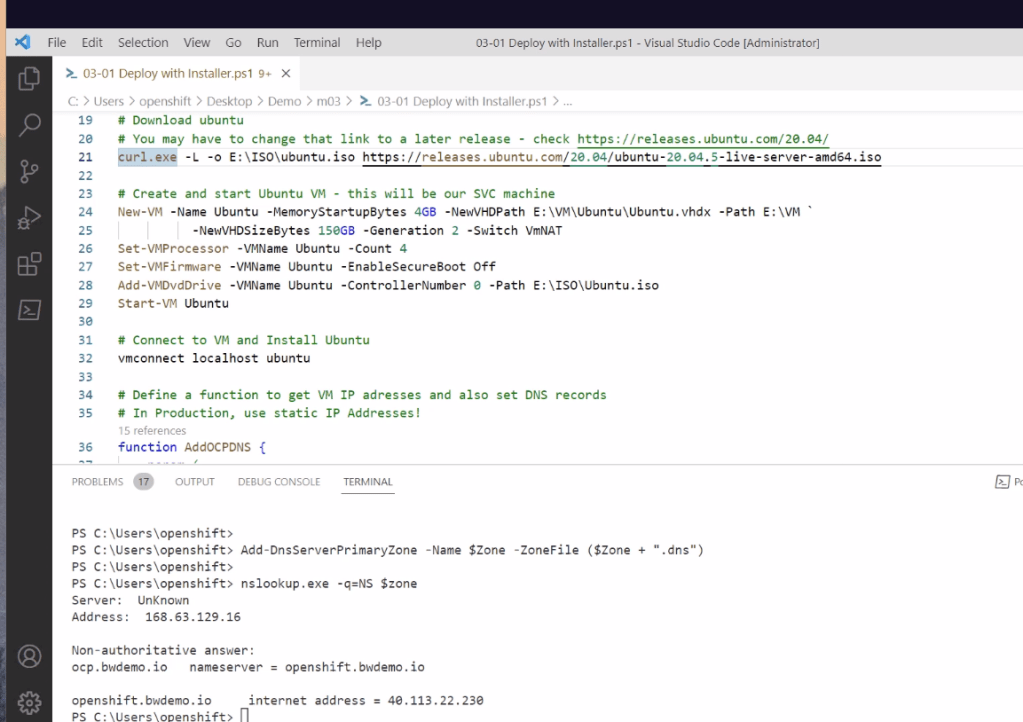Switch to the PROBLEMS panel tab

(97, 482)
